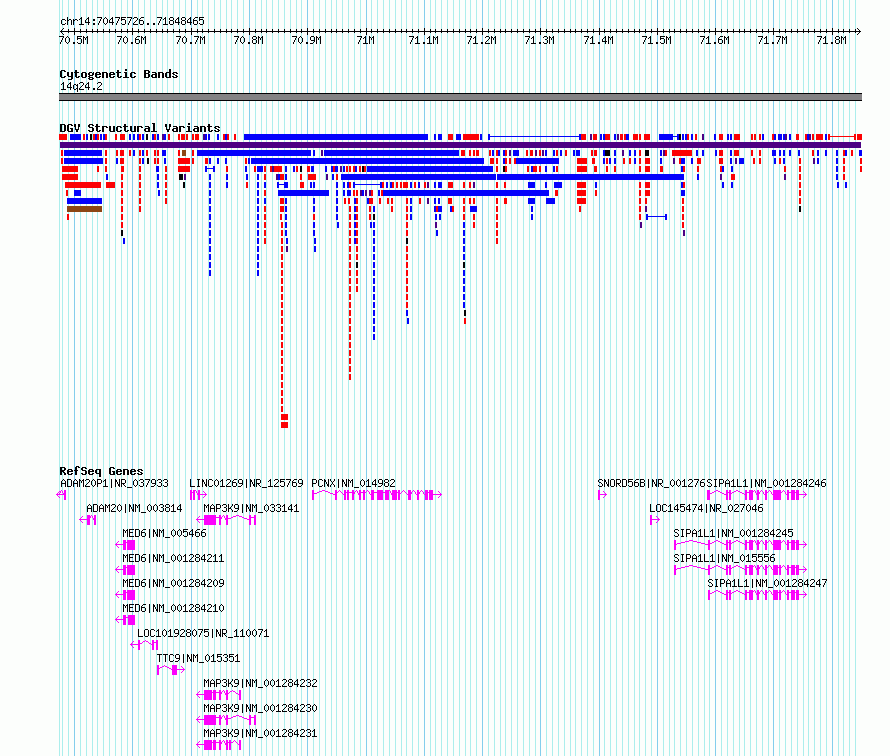The width and height of the screenshot is (890, 756).
Task: Click the 71M ruler tick label
Action: point(366,40)
